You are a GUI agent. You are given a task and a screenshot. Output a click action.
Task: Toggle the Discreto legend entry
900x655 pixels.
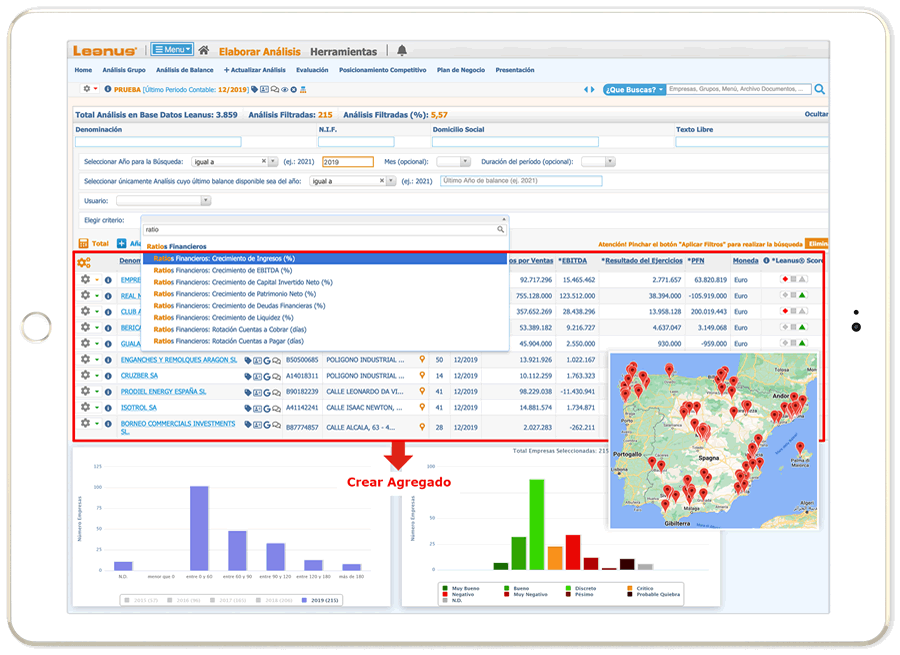(581, 588)
